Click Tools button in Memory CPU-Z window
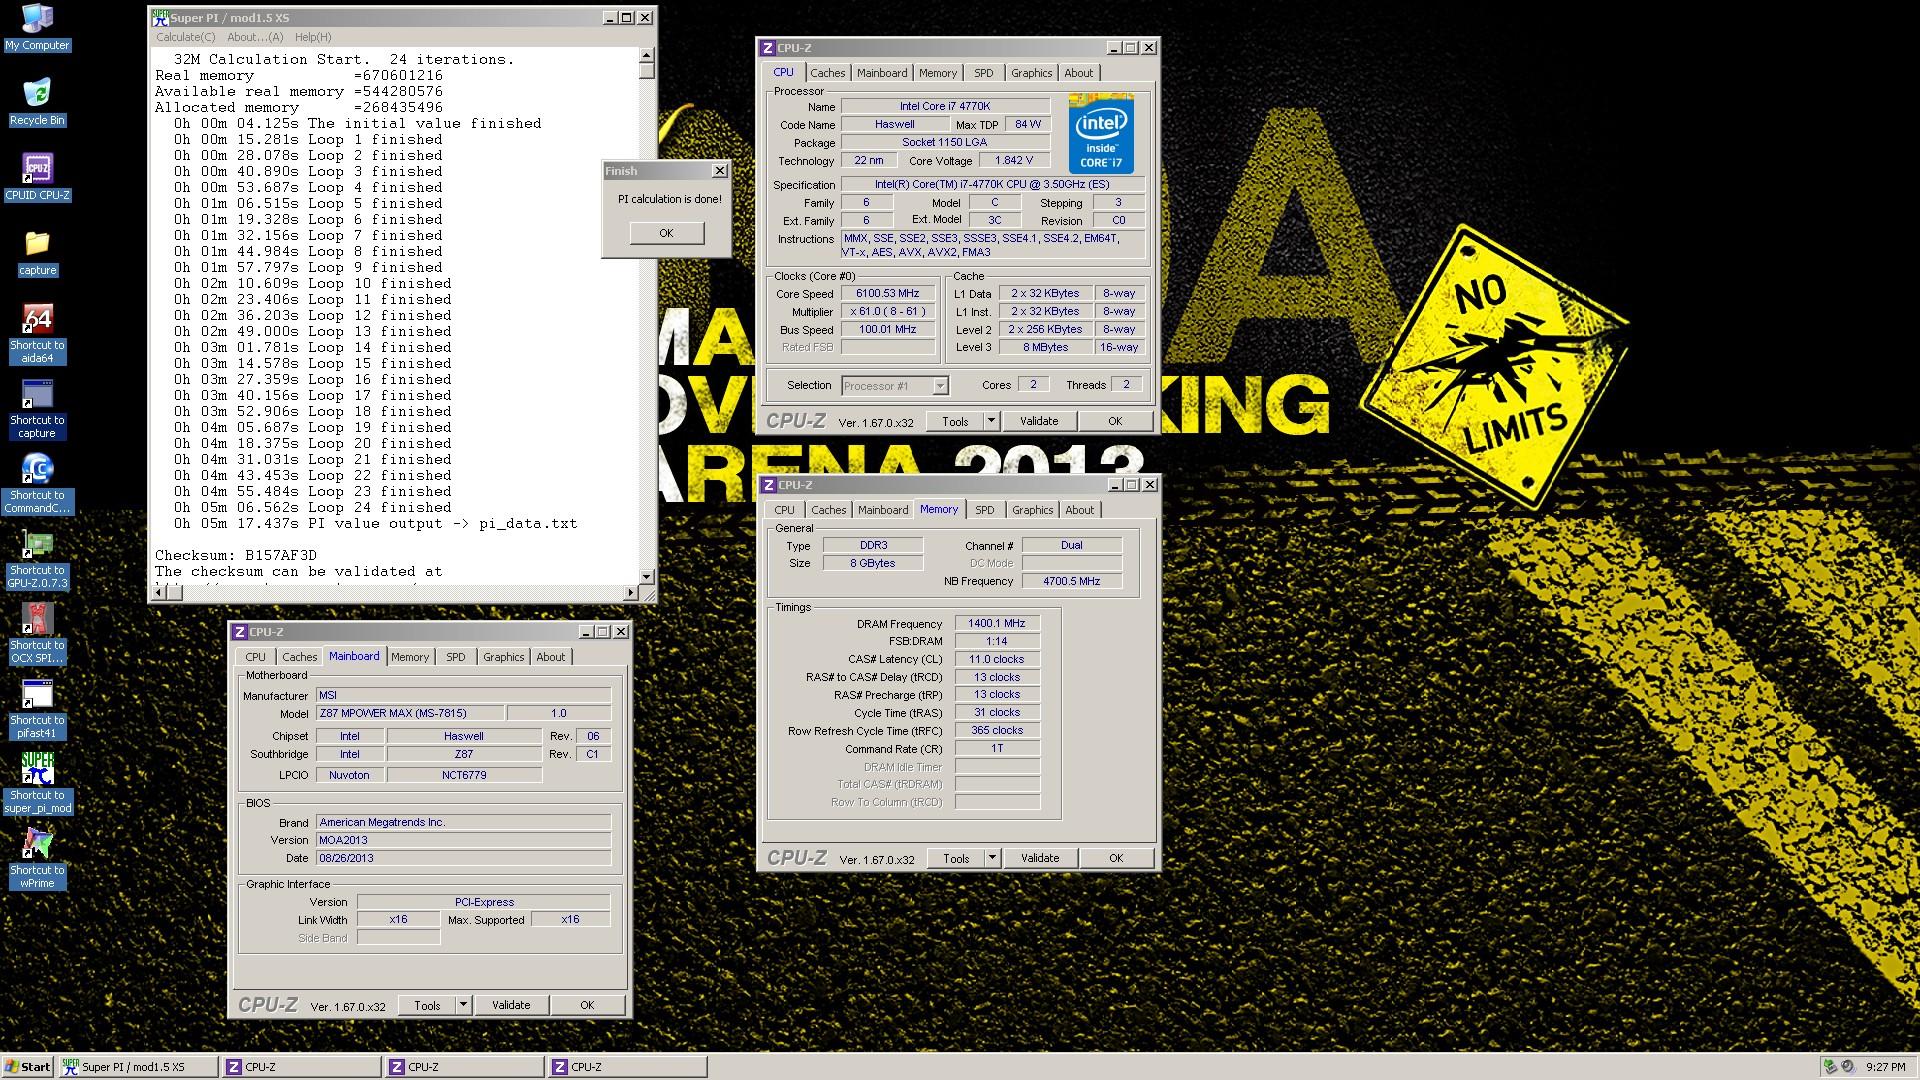 [x=955, y=858]
